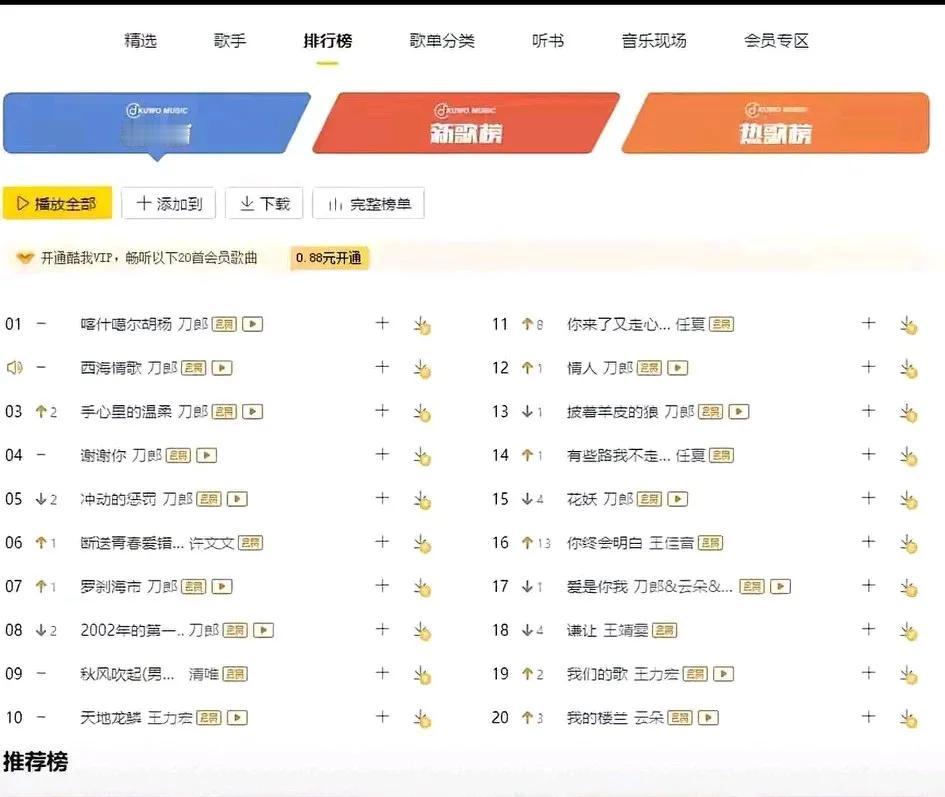Click the 推荐榜 heading
Image resolution: width=945 pixels, height=797 pixels.
[x=36, y=761]
